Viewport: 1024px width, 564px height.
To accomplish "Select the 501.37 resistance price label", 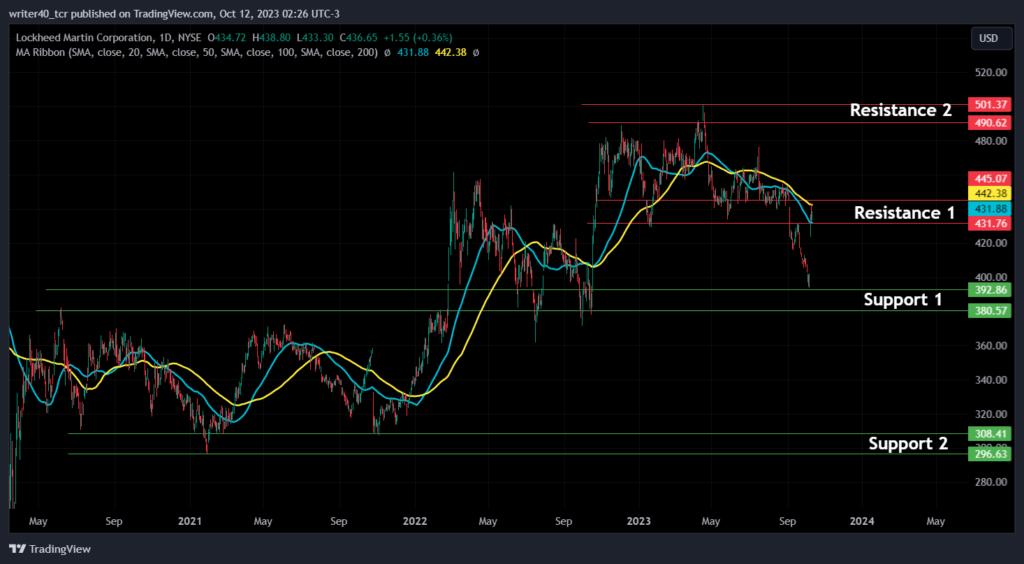I will [990, 104].
